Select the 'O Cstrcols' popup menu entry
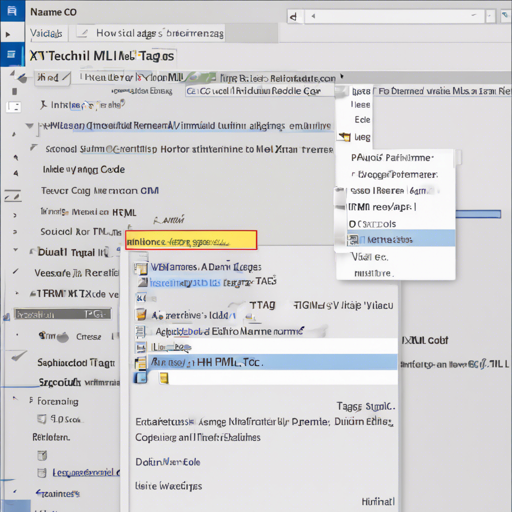The height and width of the screenshot is (512, 512). 372,224
